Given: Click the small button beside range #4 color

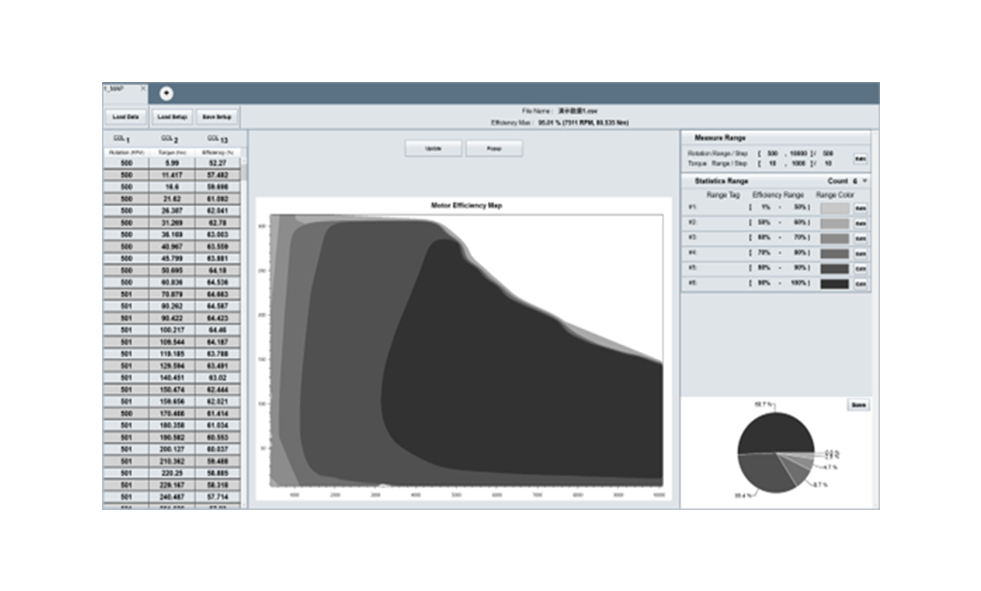Looking at the screenshot, I should [860, 254].
